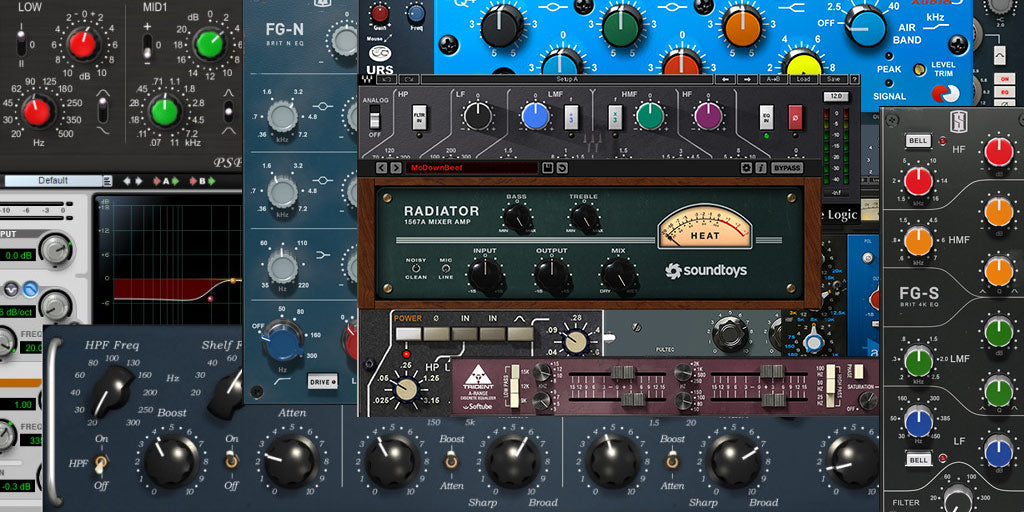This screenshot has height=512, width=1024.
Task: Click the preset menu icon beside Default
Action: coord(108,181)
